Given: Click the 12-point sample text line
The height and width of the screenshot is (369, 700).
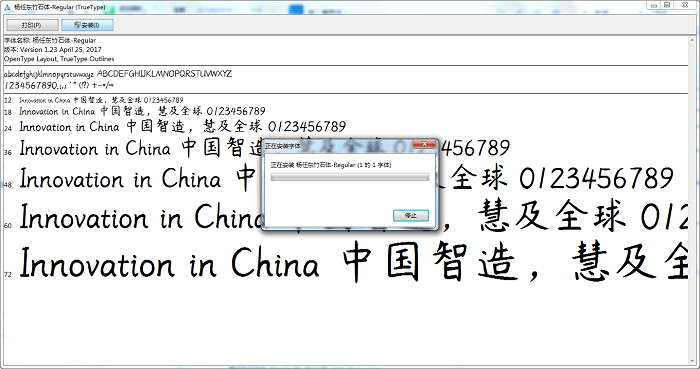Looking at the screenshot, I should click(101, 100).
